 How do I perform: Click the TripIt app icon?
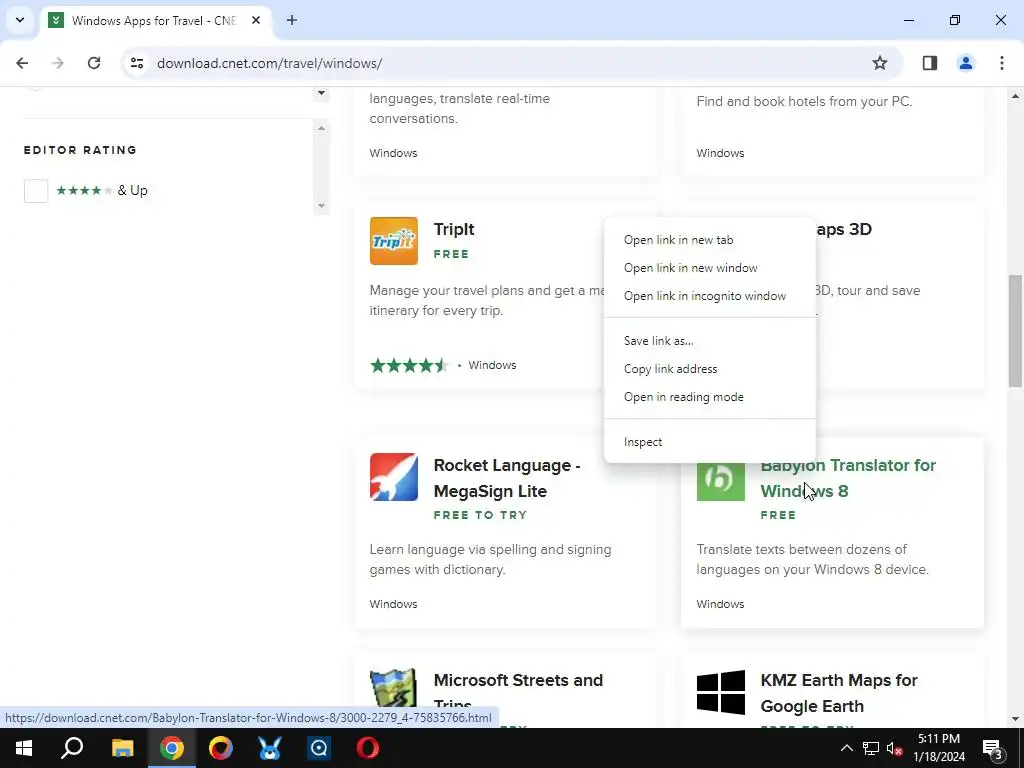[394, 241]
